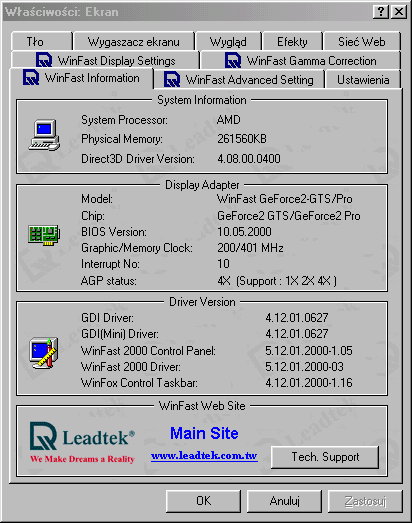The image size is (412, 523).
Task: Select the Wygląd tab
Action: 228,41
